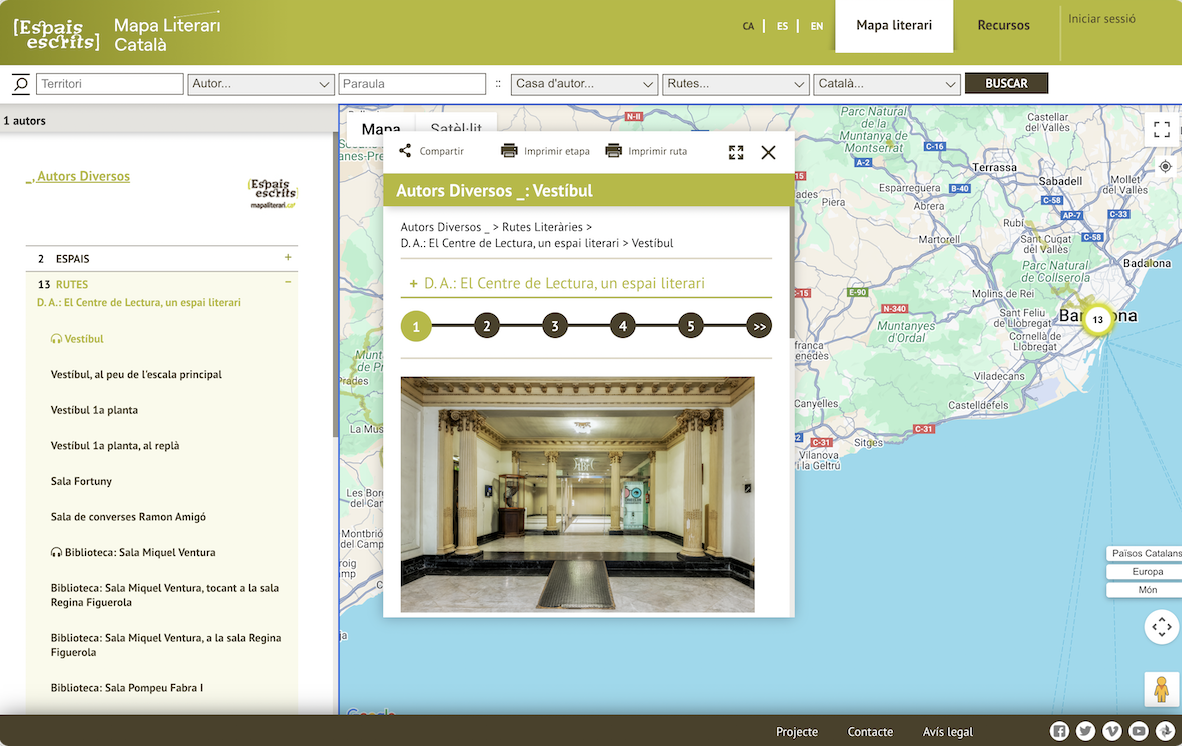Click the Compartir share icon
1182x746 pixels.
pos(405,151)
